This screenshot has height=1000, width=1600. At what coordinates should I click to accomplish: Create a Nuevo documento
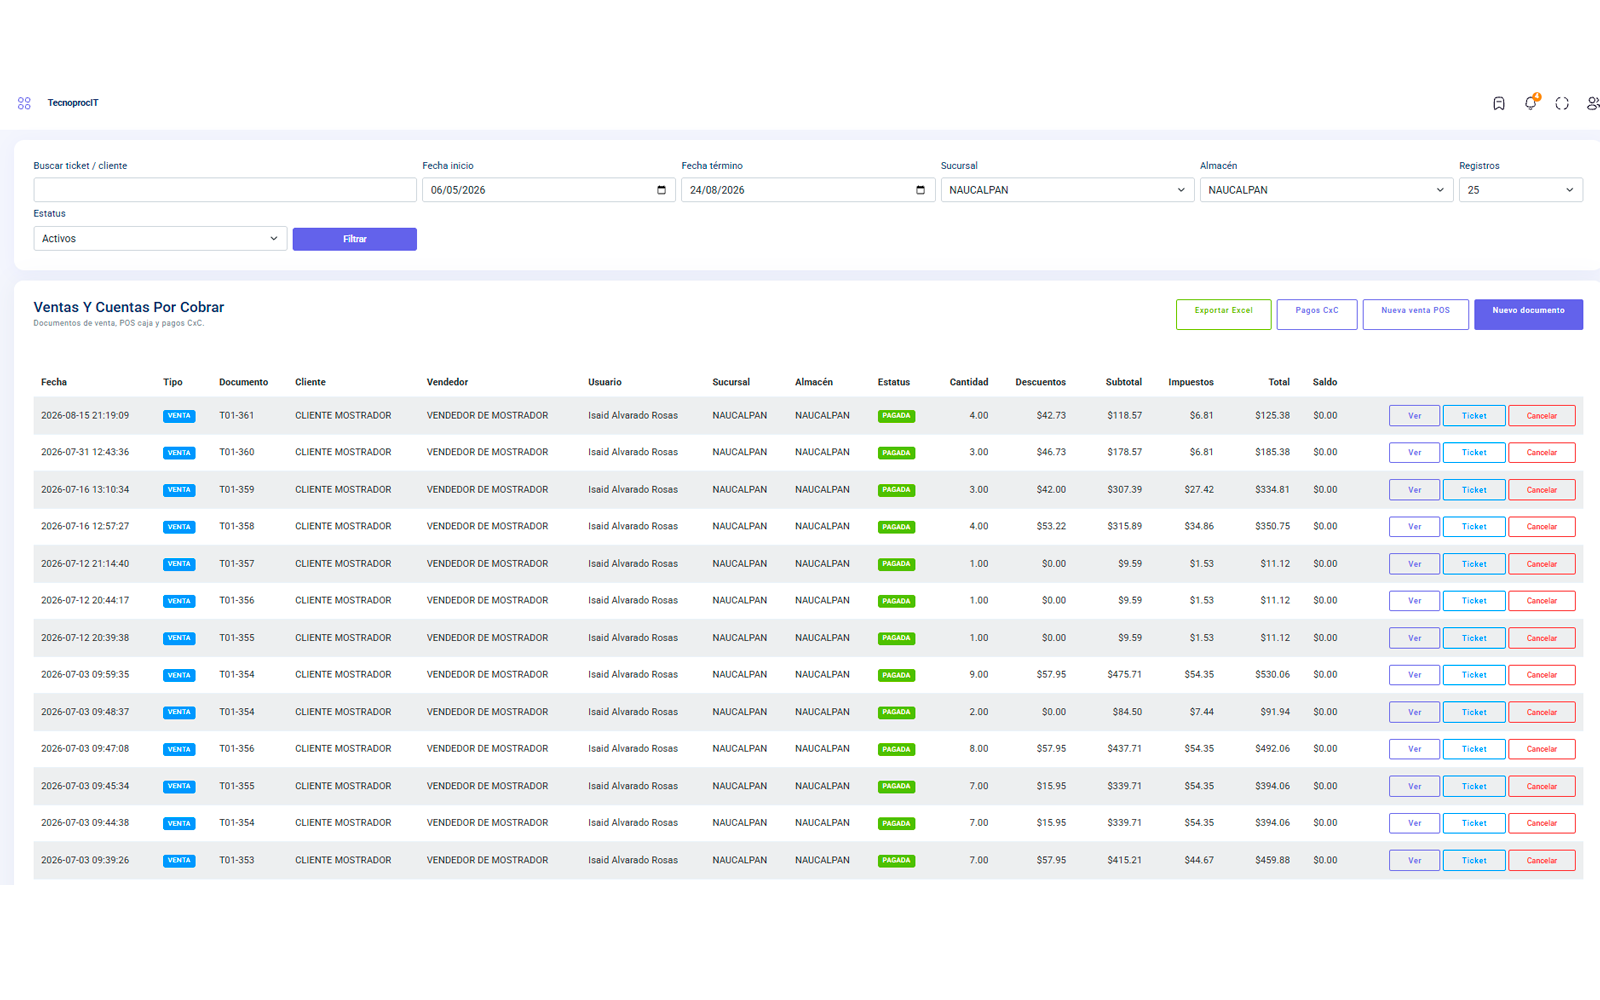(x=1528, y=314)
